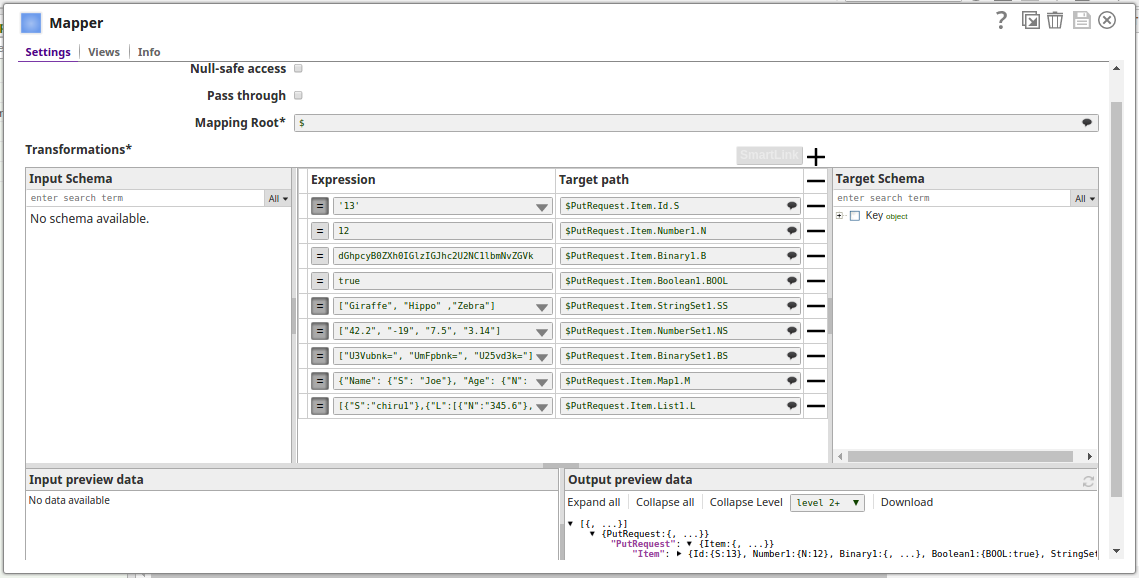This screenshot has height=578, width=1139.
Task: Toggle expression mode for the '13' row
Action: (x=320, y=206)
